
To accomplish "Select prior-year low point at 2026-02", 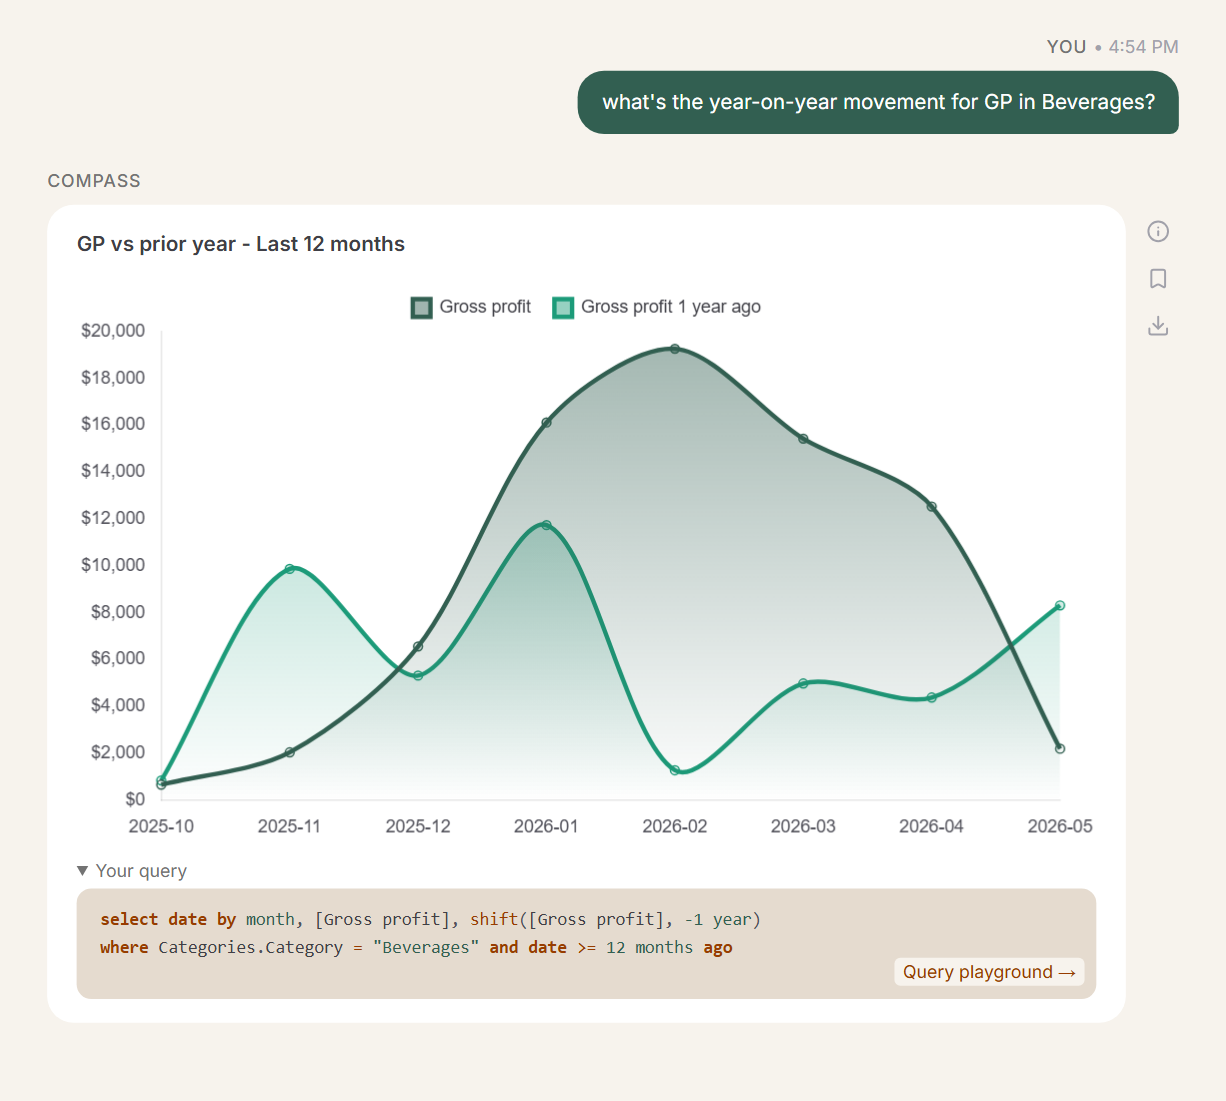I will tap(675, 770).
